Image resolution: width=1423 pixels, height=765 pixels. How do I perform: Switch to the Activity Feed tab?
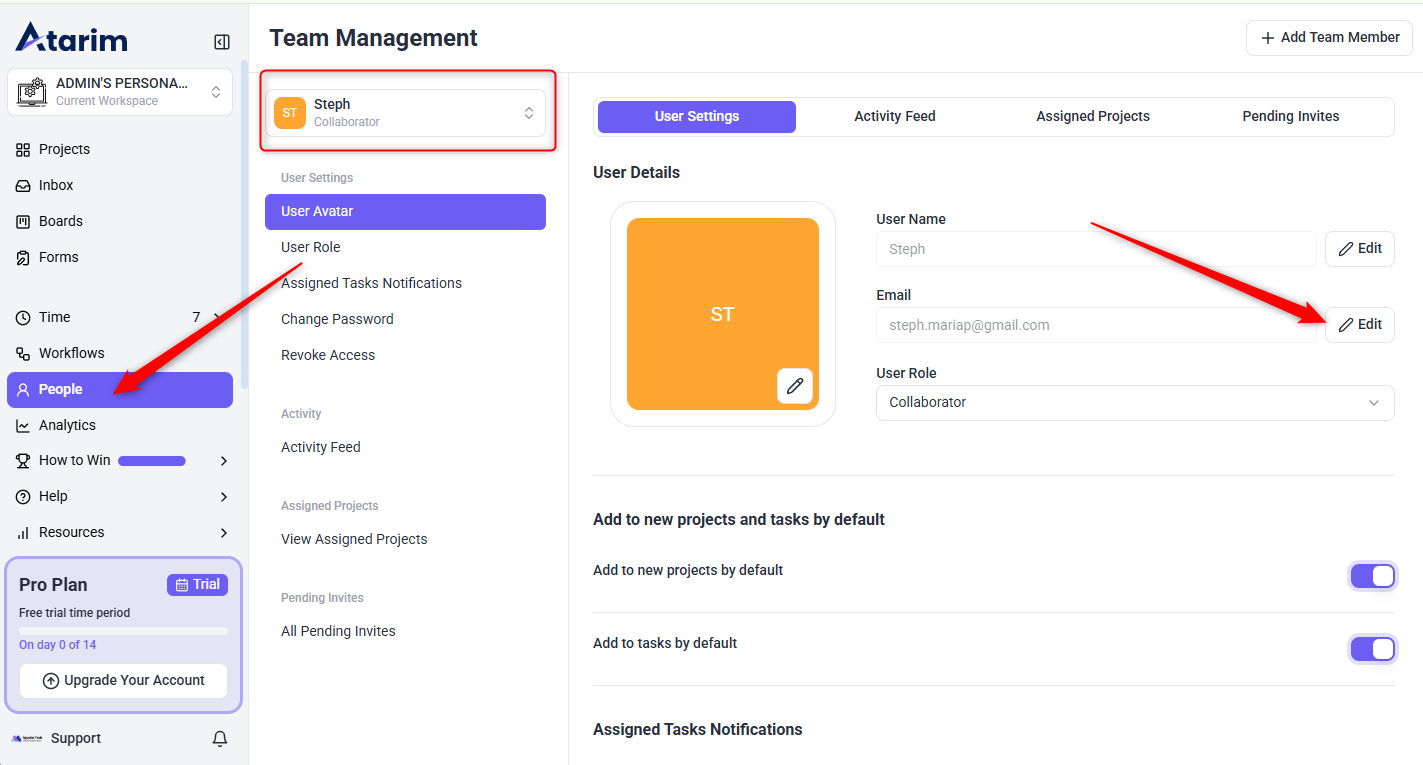tap(894, 116)
